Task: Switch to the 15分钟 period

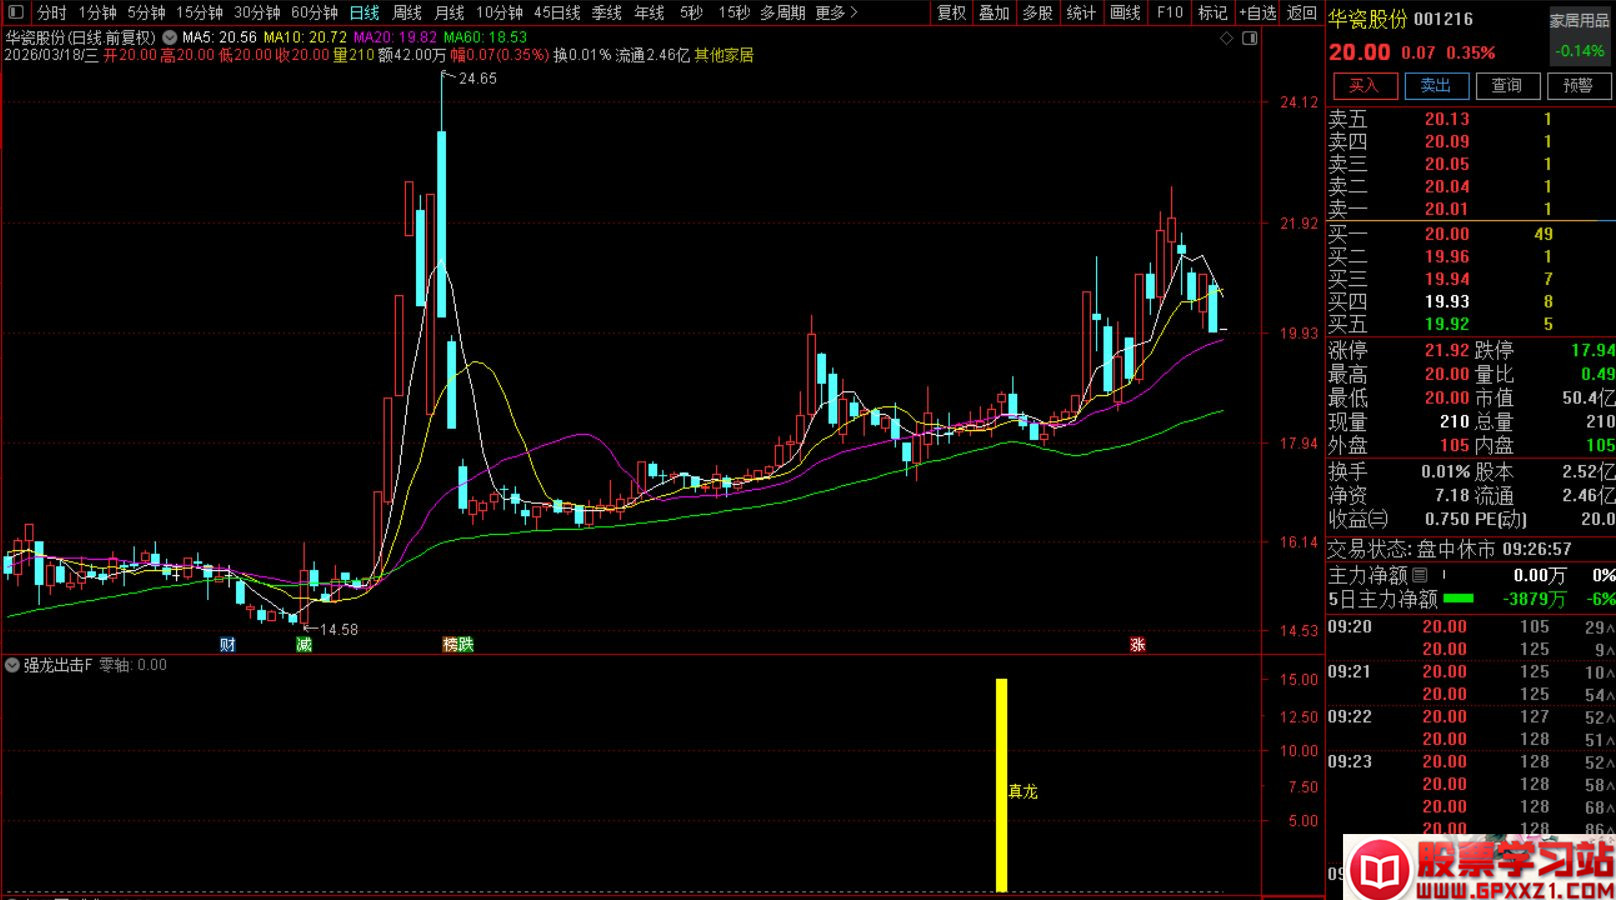Action: tap(199, 12)
